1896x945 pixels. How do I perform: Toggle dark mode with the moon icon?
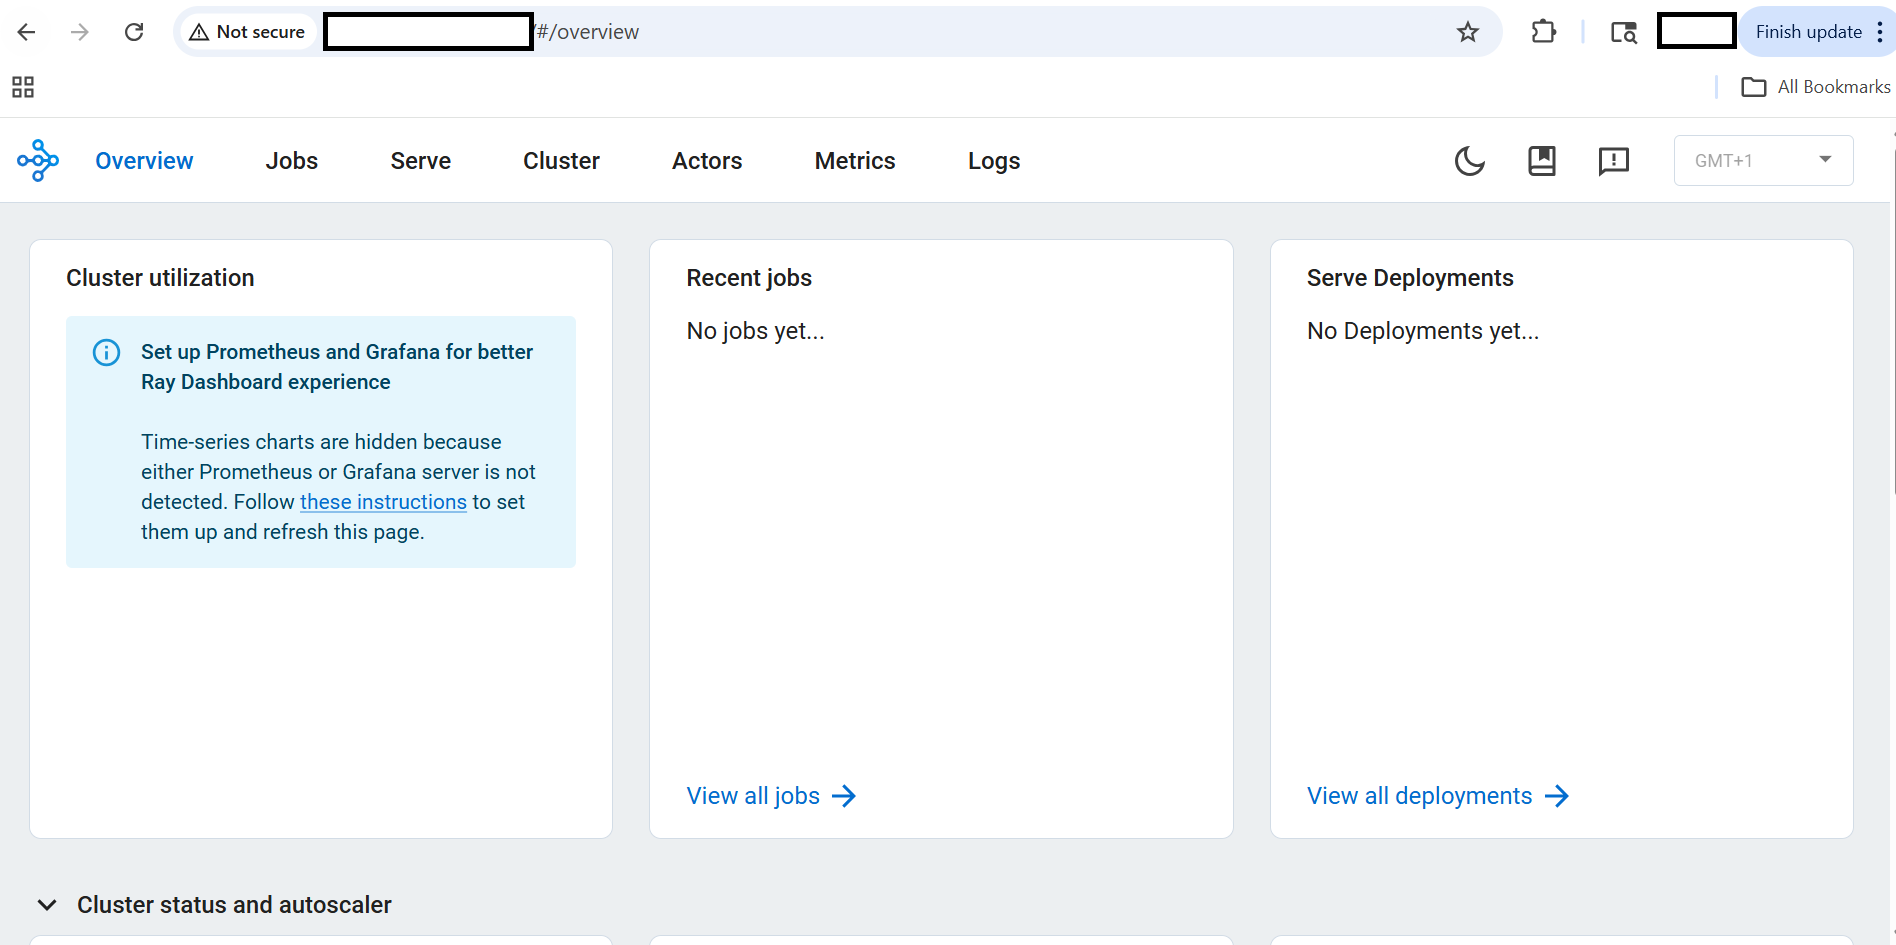1469,160
